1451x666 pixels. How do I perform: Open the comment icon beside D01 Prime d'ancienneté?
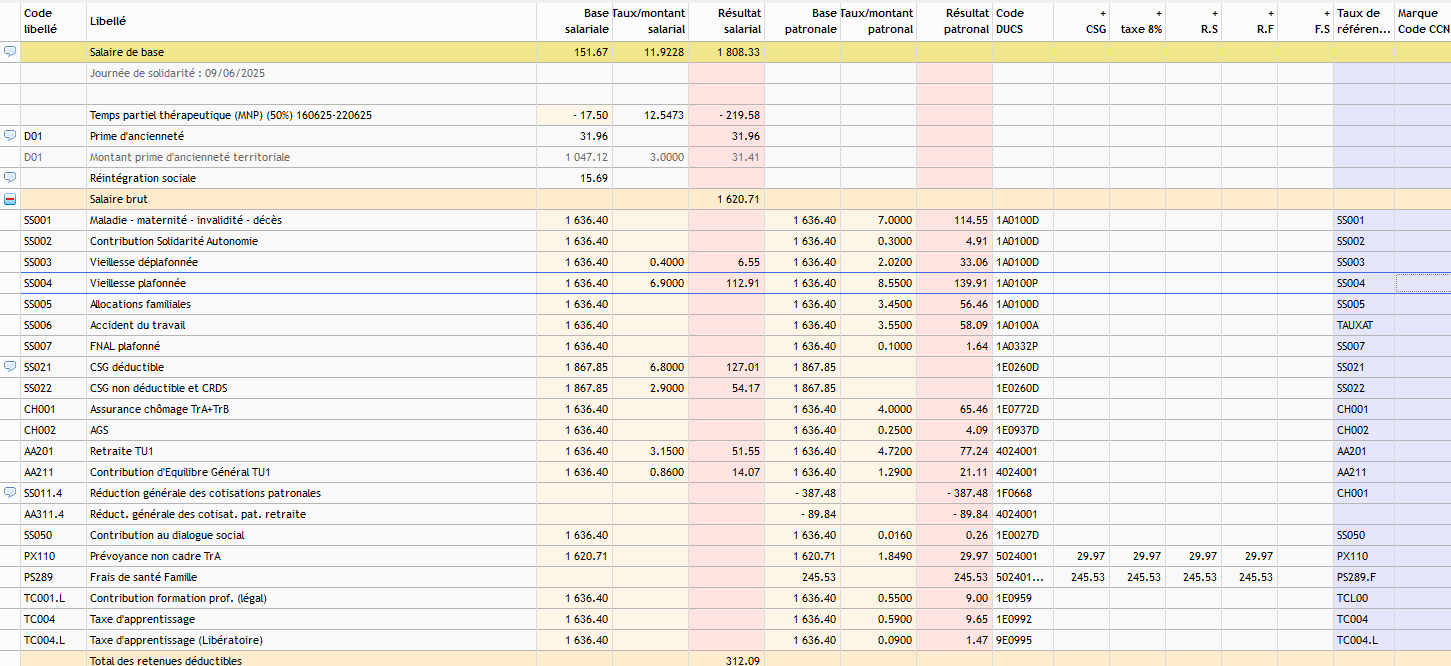(x=10, y=135)
